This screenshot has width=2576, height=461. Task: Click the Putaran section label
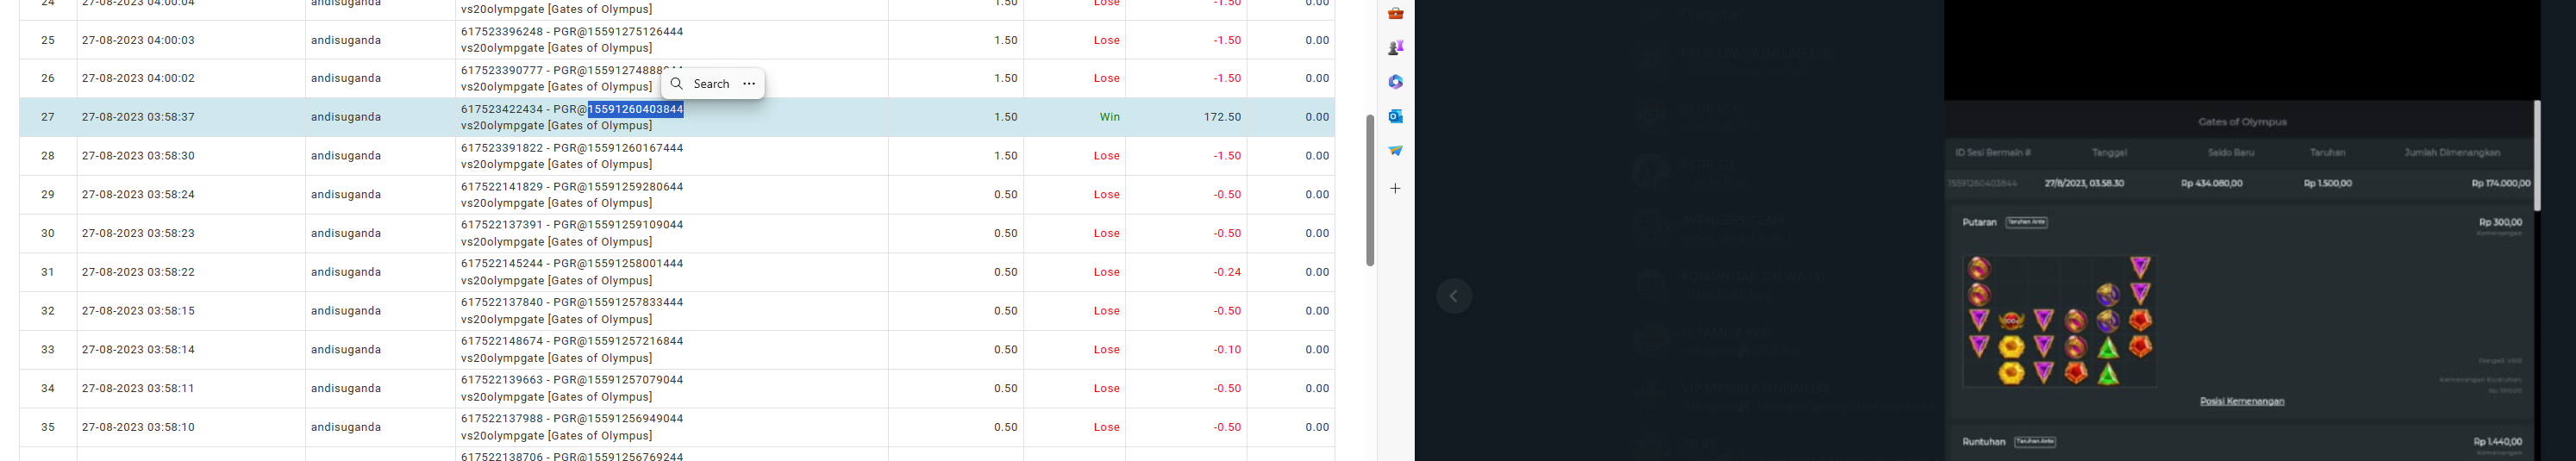click(1979, 222)
